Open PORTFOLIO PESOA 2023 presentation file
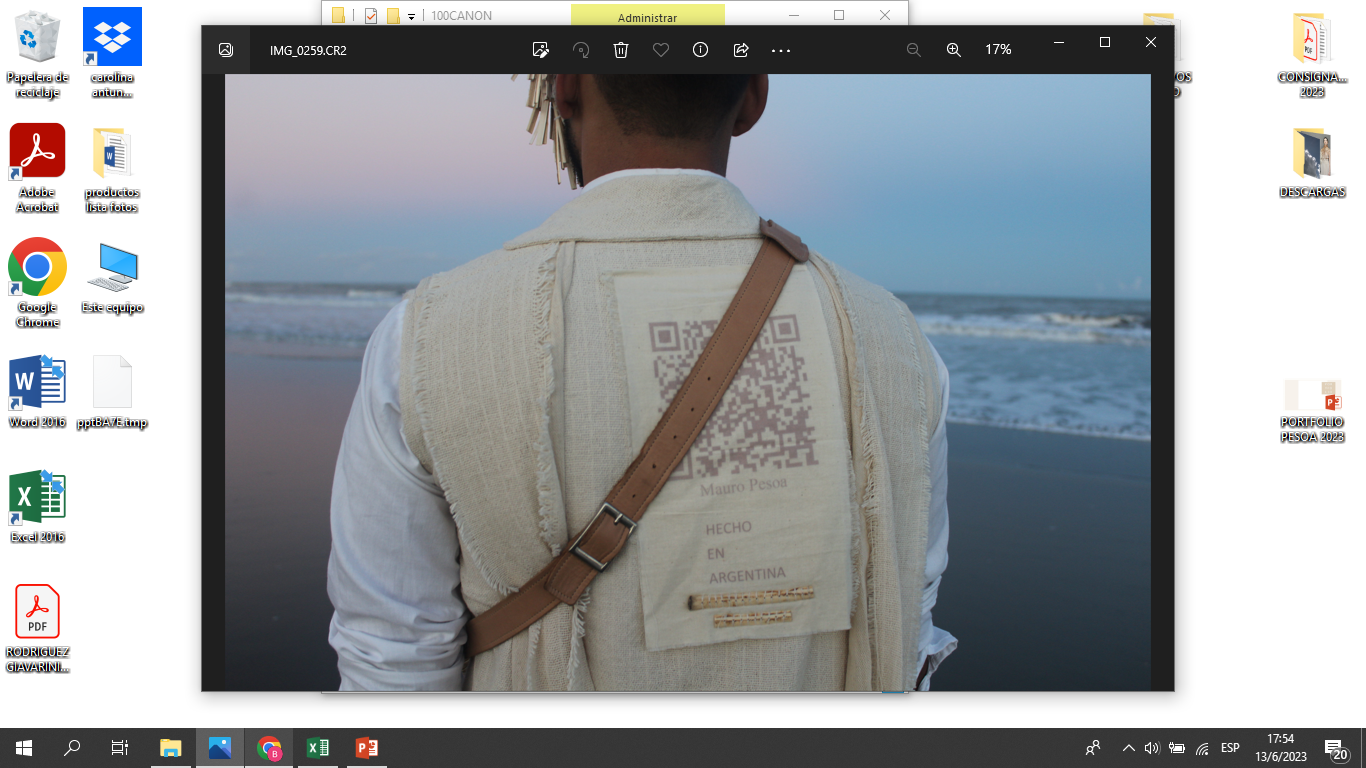1366x768 pixels. [x=1312, y=410]
